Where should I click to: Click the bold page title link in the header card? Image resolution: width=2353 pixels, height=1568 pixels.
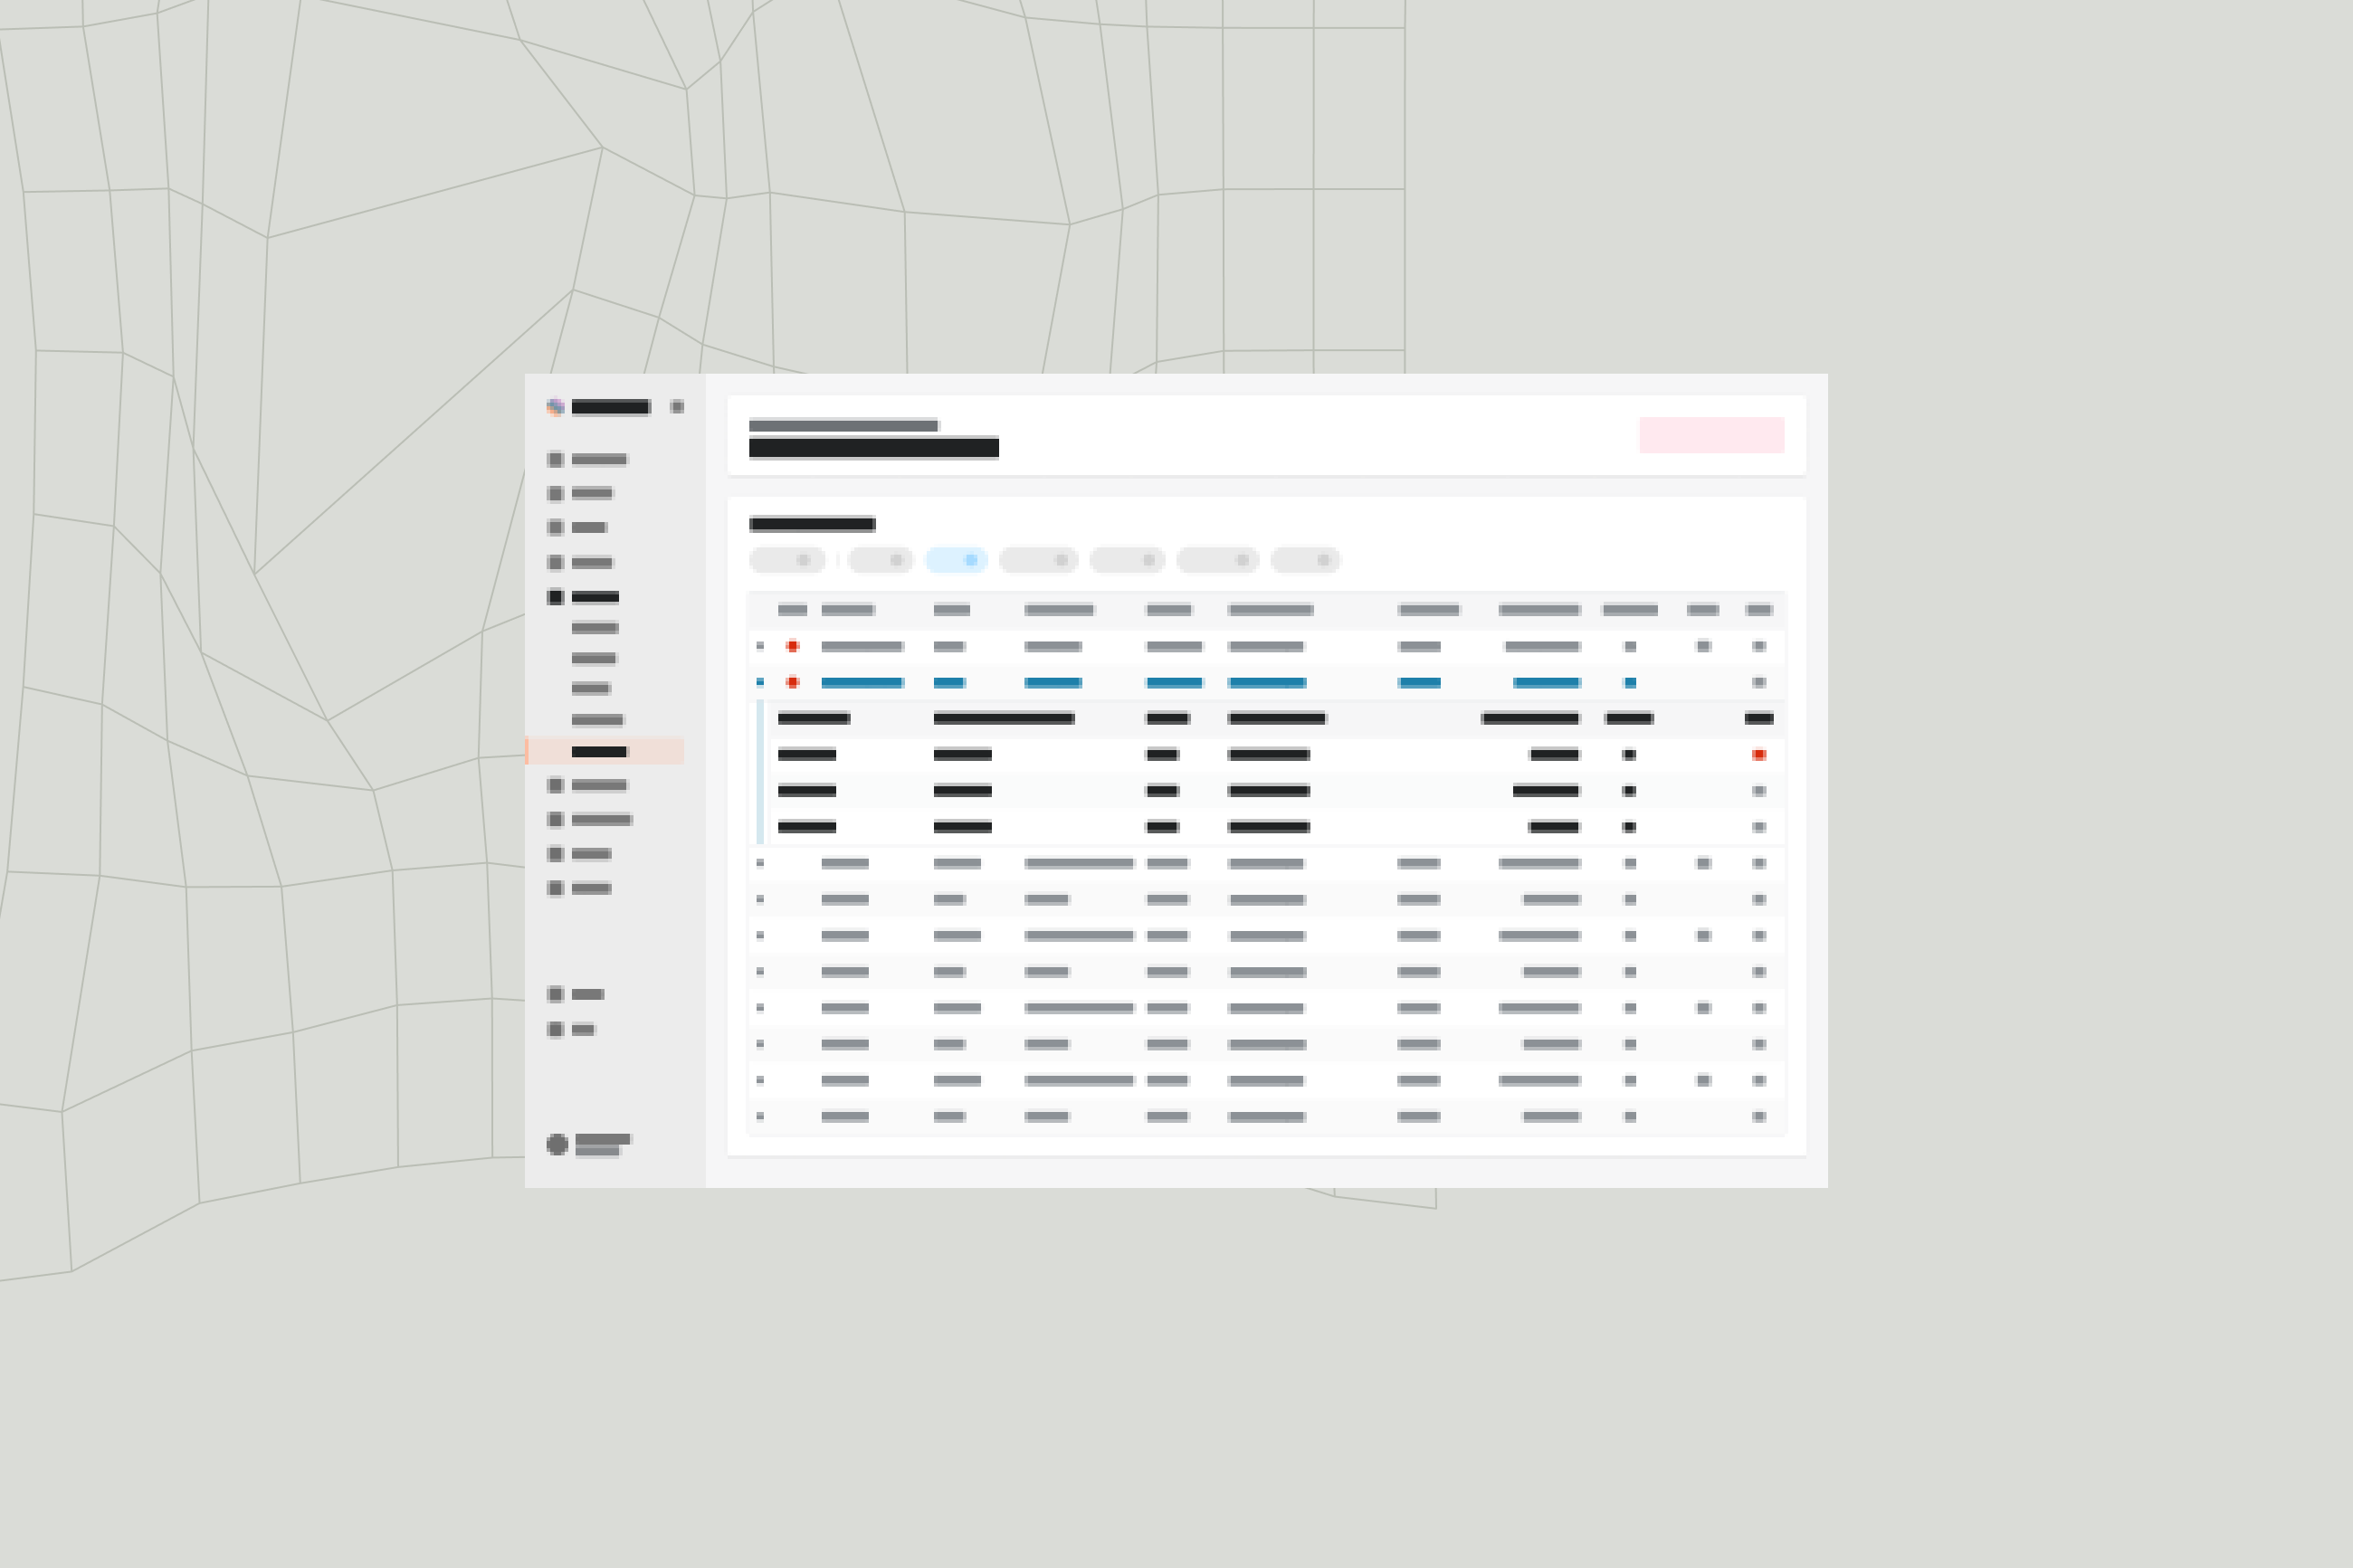[x=873, y=448]
